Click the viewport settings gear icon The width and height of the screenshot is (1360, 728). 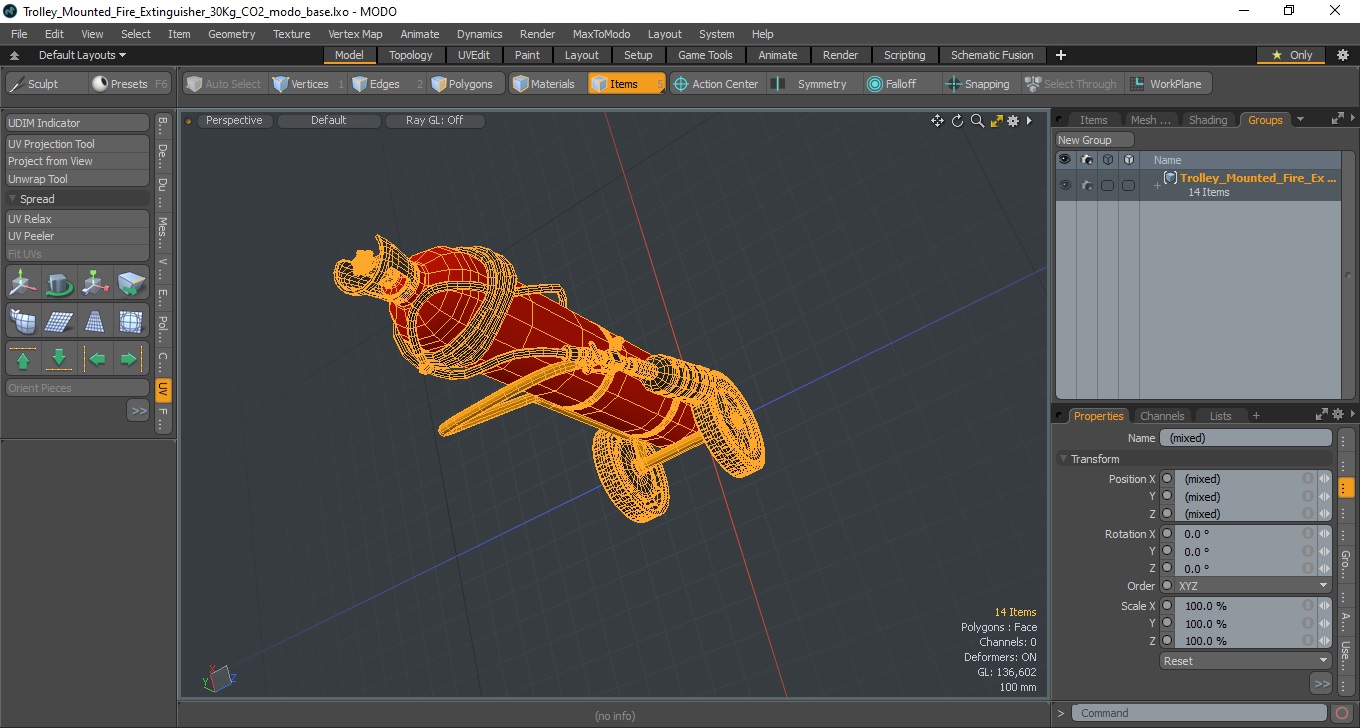[x=1013, y=121]
